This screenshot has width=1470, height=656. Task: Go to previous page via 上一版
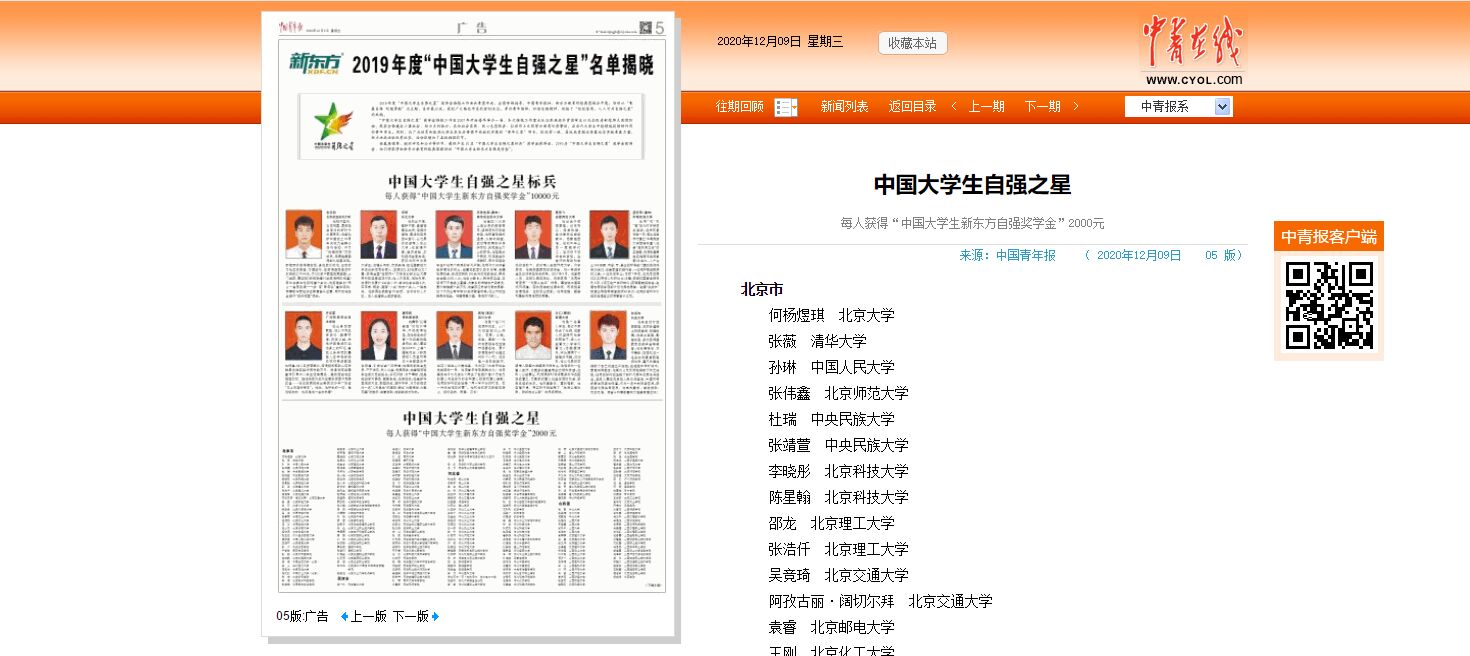click(x=368, y=616)
